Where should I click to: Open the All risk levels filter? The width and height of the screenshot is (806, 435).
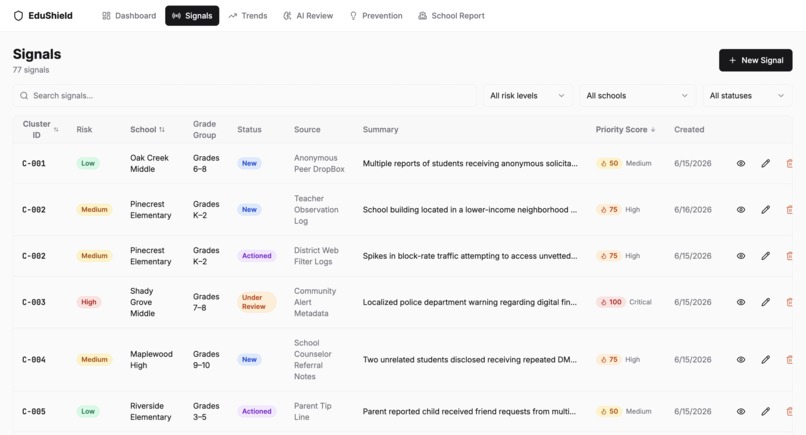click(527, 96)
